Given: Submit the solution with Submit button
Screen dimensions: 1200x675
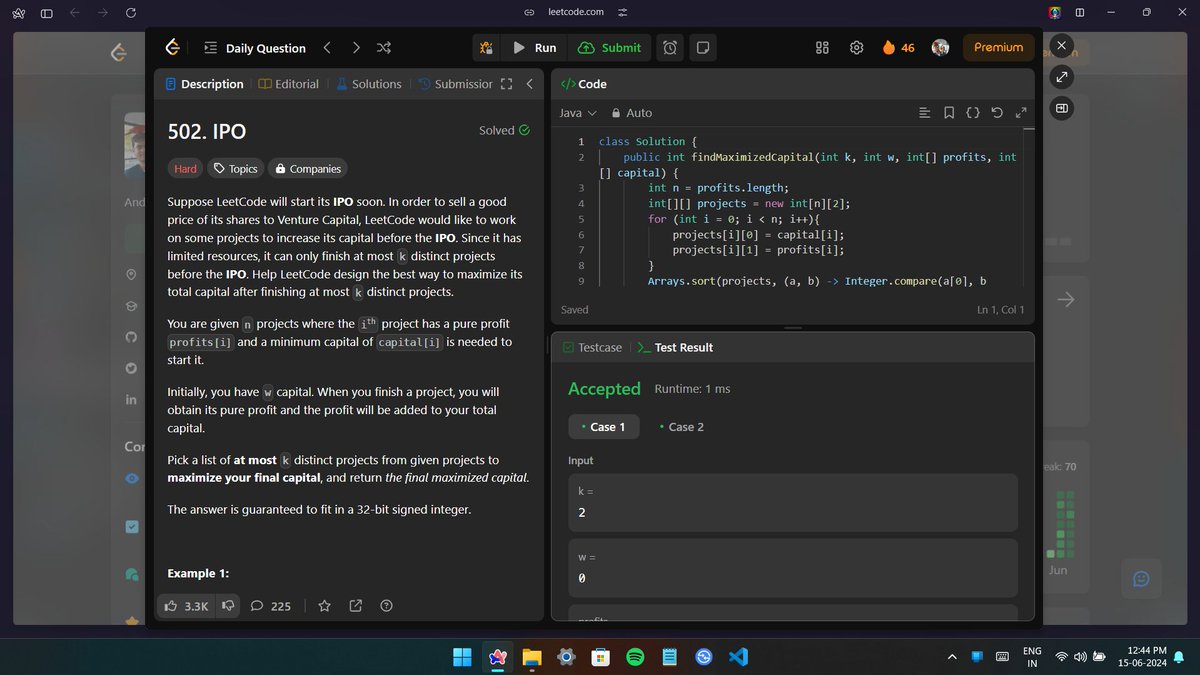Looking at the screenshot, I should click(x=610, y=47).
